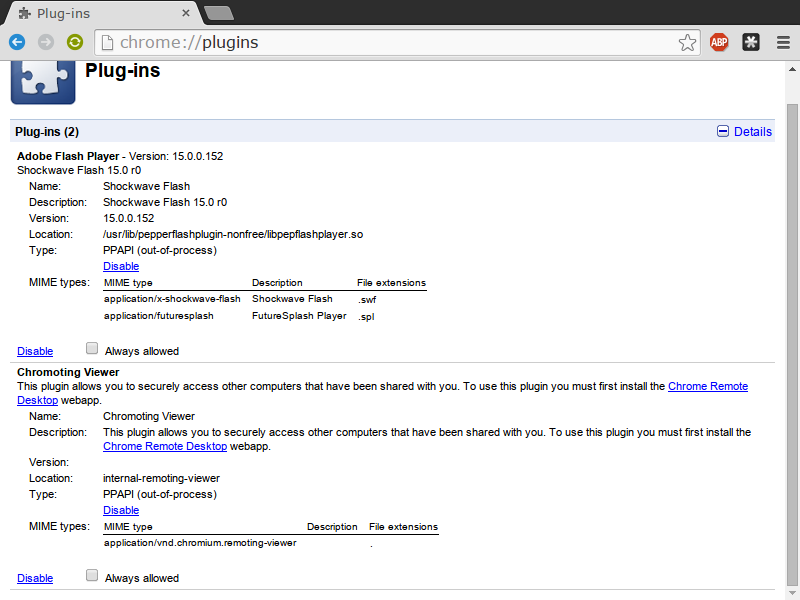Click the Chromoting Viewer heading
The image size is (800, 600).
pos(68,372)
